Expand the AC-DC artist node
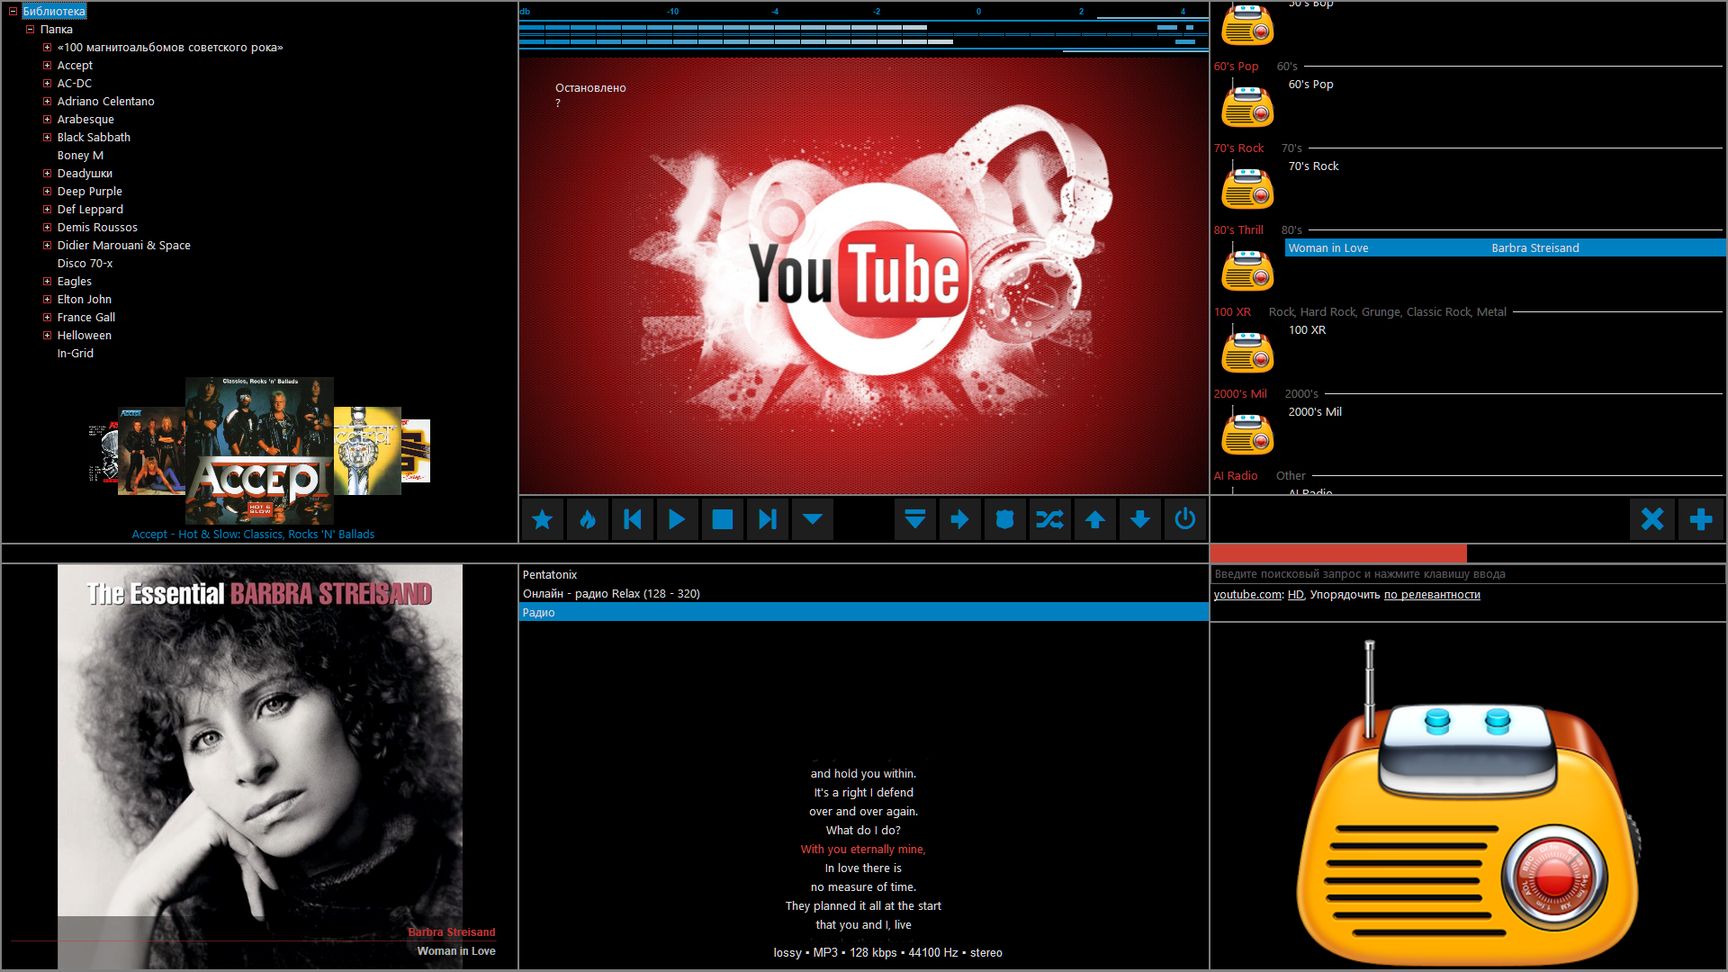 pos(47,83)
